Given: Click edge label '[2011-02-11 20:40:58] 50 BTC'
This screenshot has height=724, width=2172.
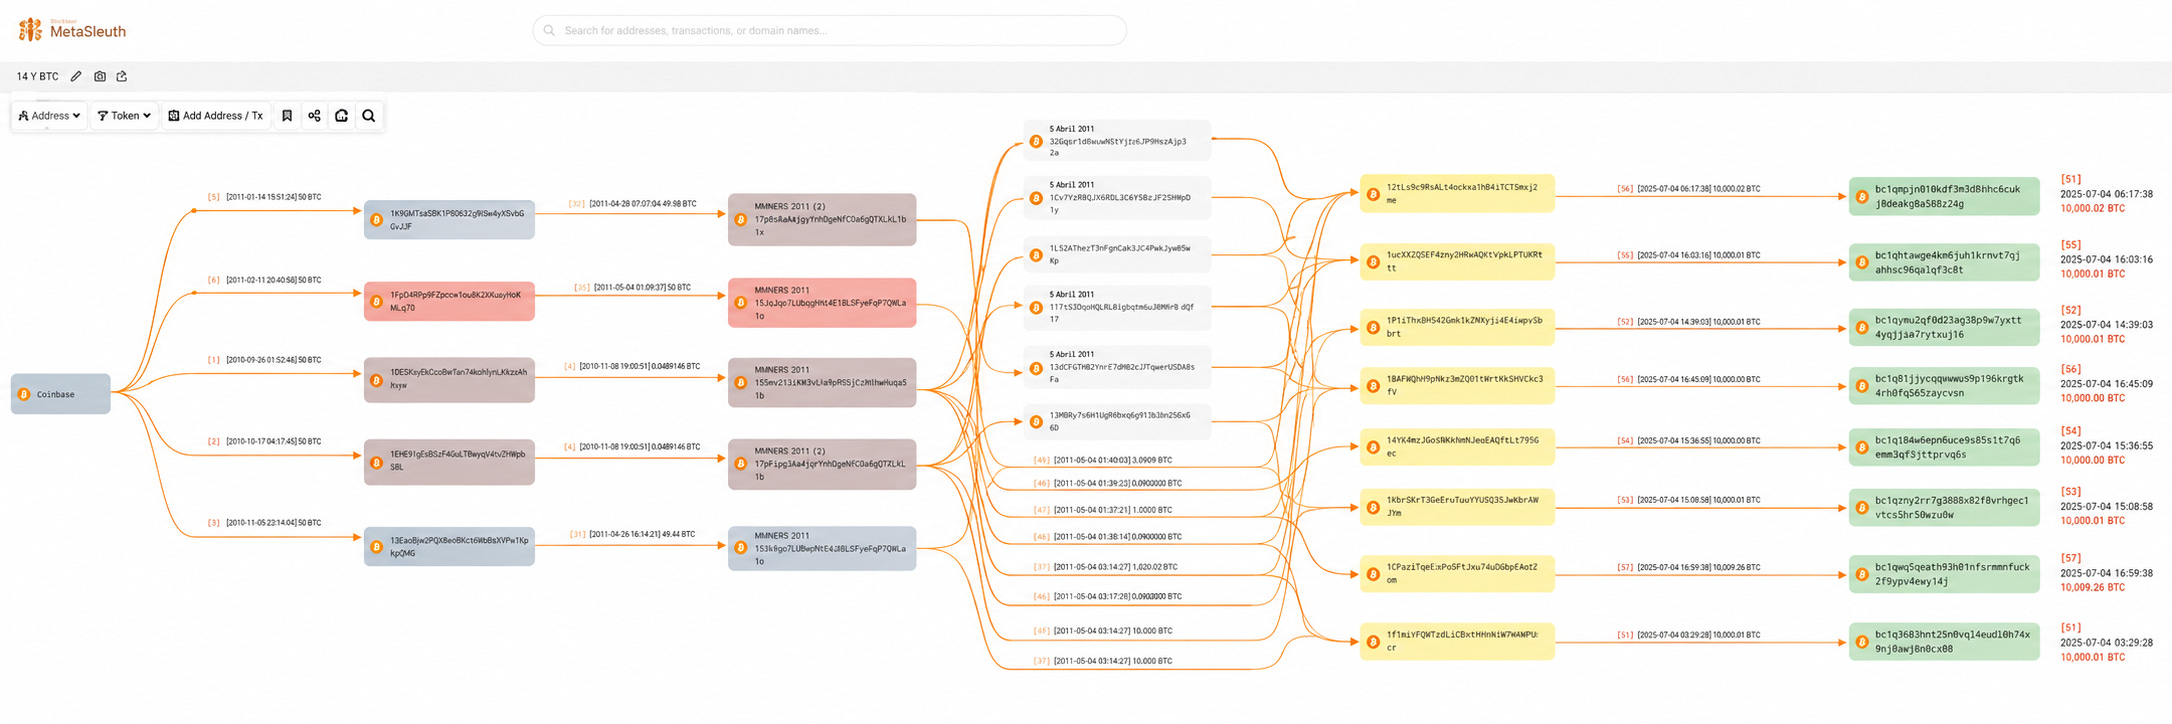Looking at the screenshot, I should (x=273, y=280).
